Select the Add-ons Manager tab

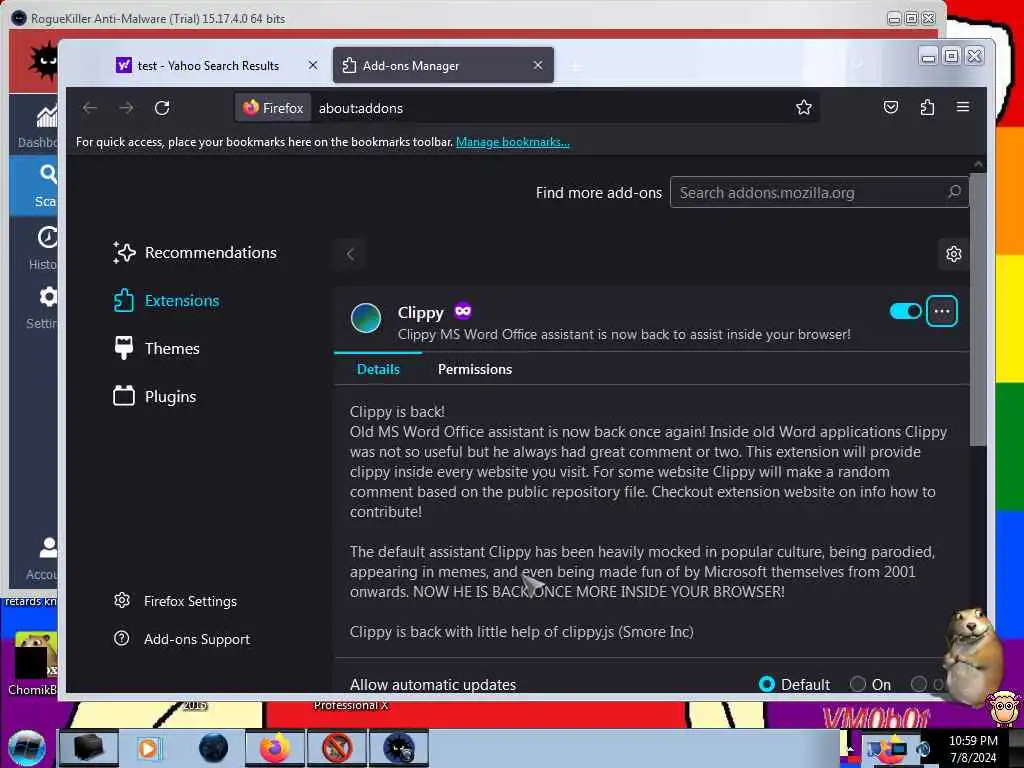coord(443,65)
